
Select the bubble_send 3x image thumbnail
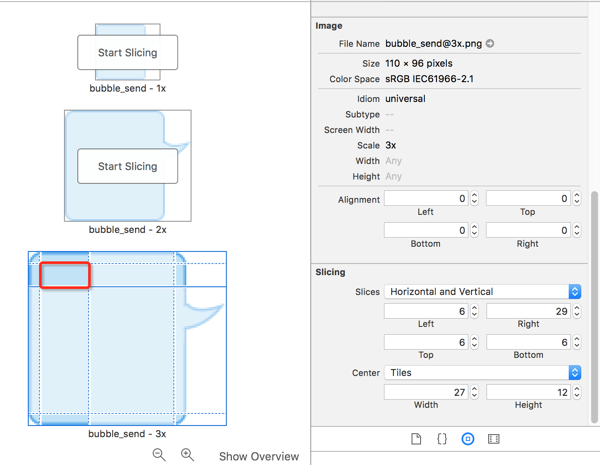tap(127, 338)
